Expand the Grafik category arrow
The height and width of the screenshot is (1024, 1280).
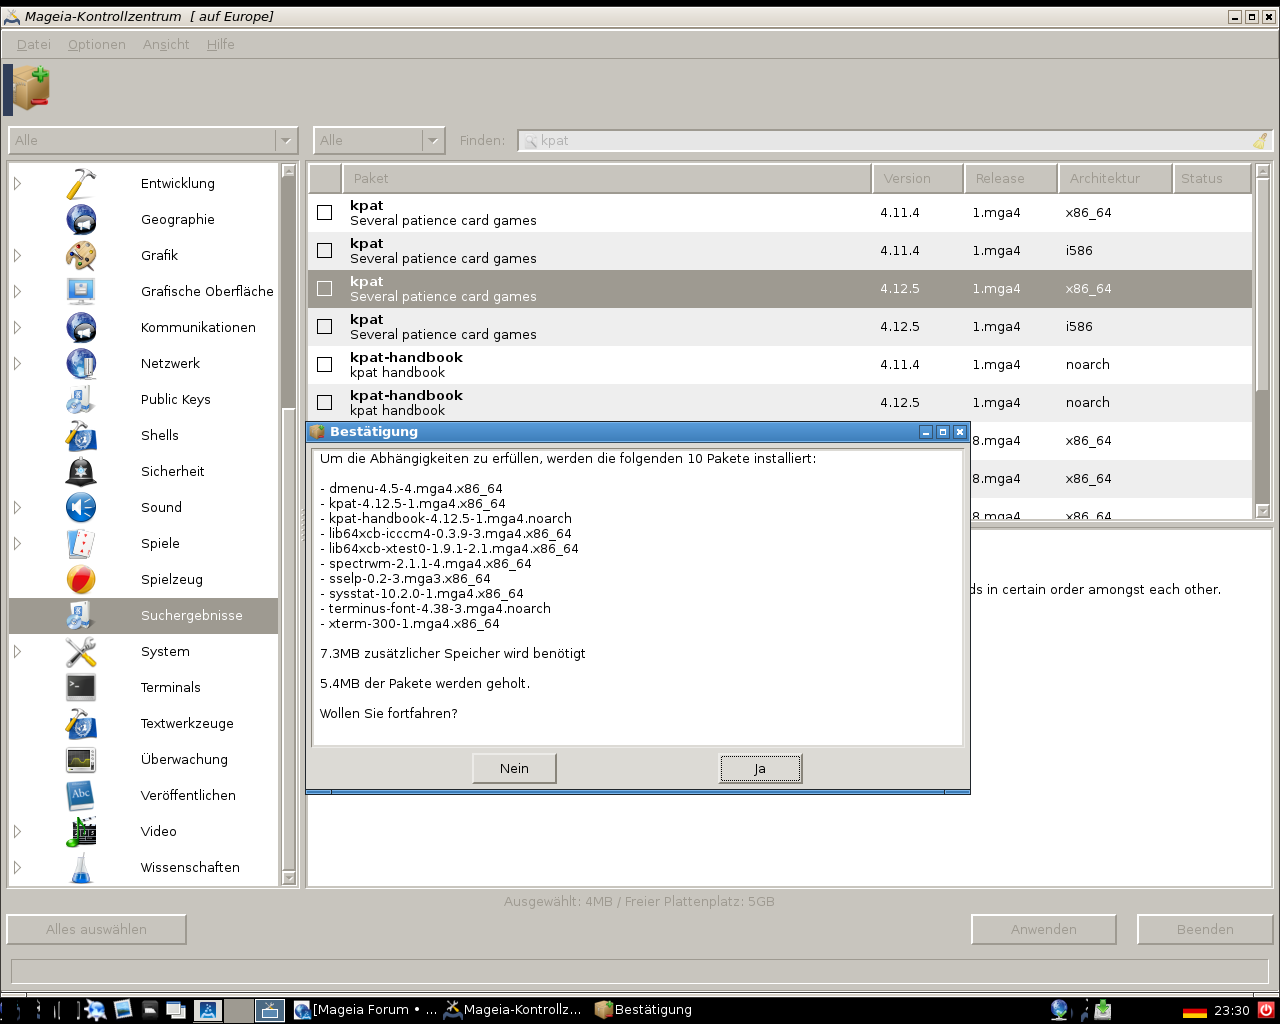point(17,256)
